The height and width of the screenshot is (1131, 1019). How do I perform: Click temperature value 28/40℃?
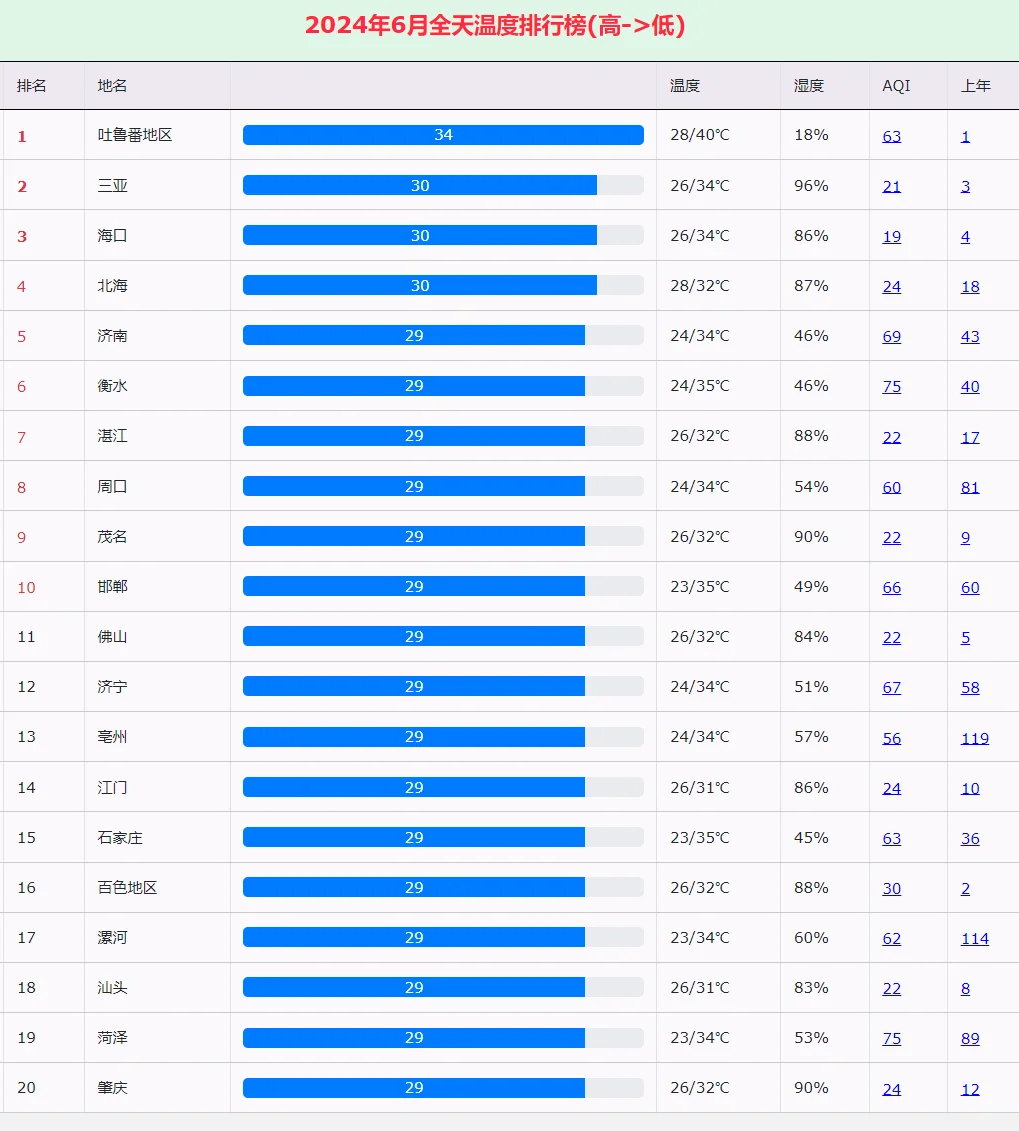700,135
